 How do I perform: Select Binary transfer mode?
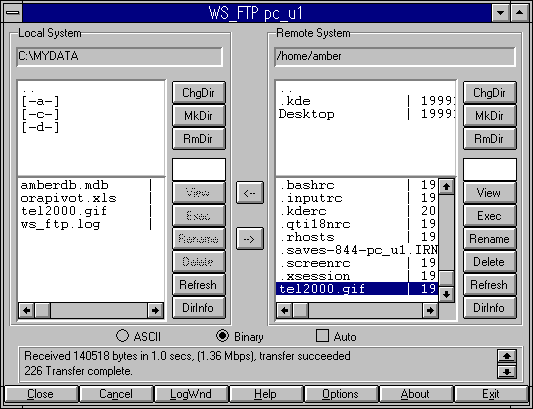239,336
